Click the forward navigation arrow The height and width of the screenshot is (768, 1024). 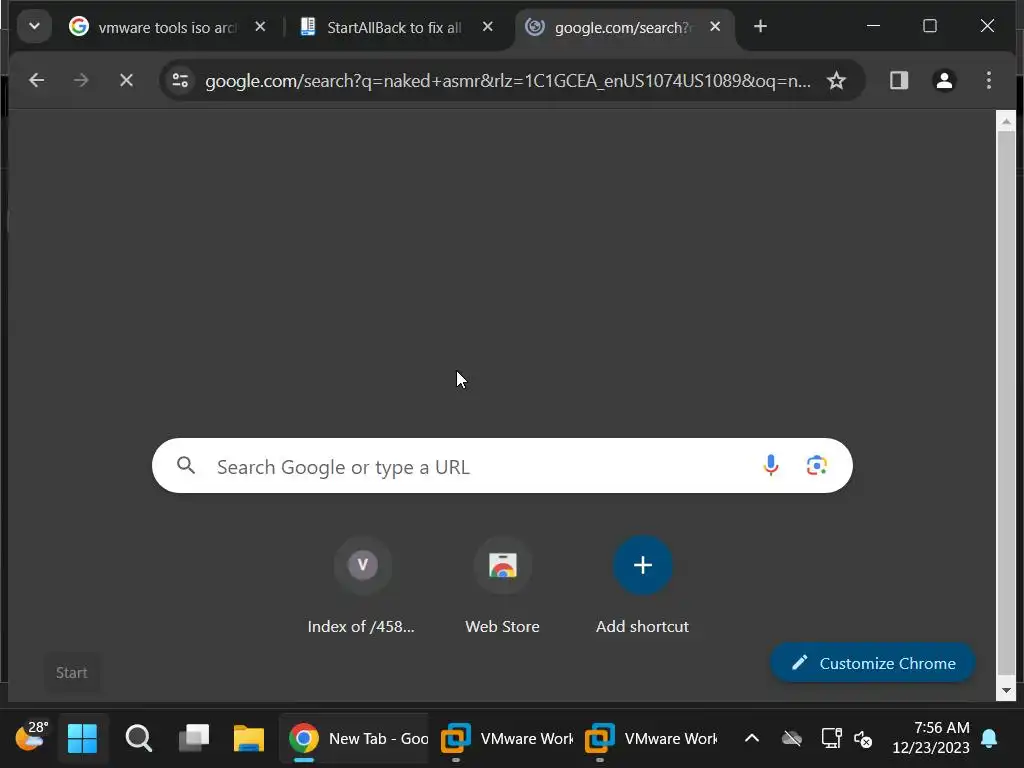[81, 80]
